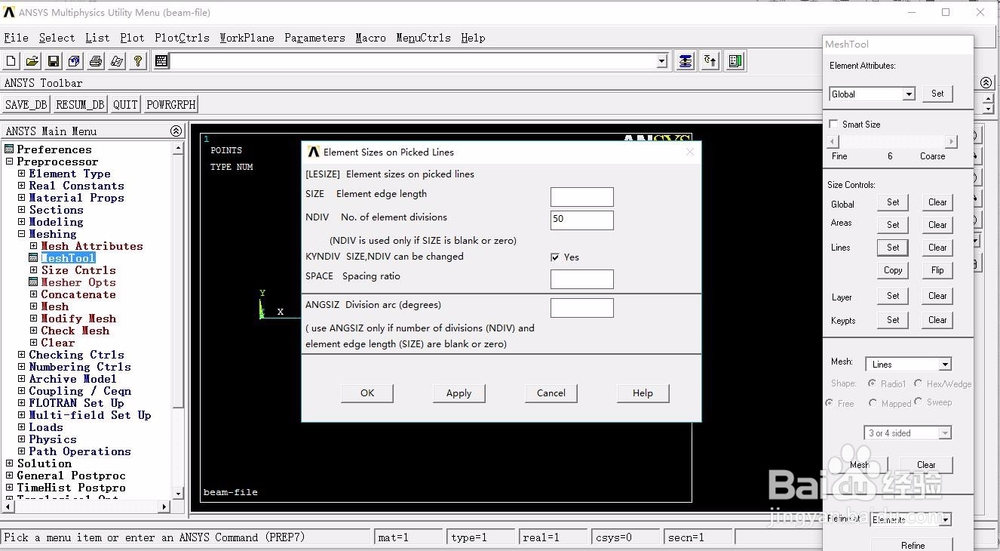Click Apply in the Element Sizes dialog
1000x551 pixels.
tap(459, 393)
